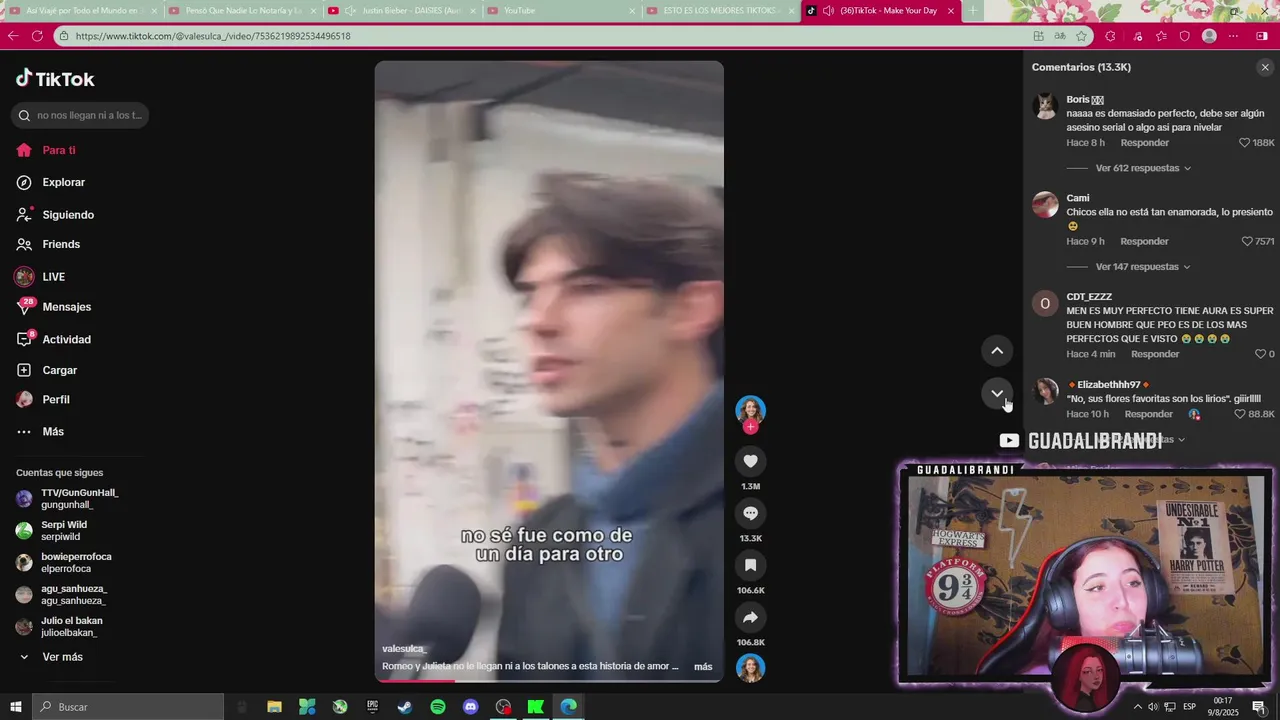Like CDT_EZZZ comment with 0 likes
The width and height of the screenshot is (1280, 720).
tap(1260, 354)
